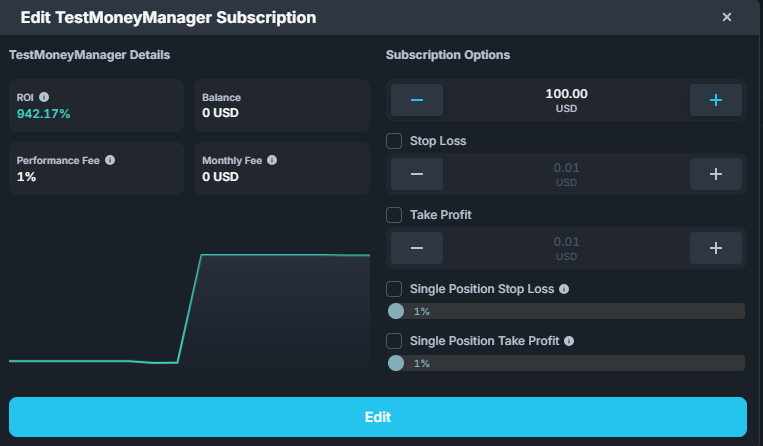The height and width of the screenshot is (446, 763).
Task: Click the Single Position Take Profit slider handle
Action: coord(396,363)
